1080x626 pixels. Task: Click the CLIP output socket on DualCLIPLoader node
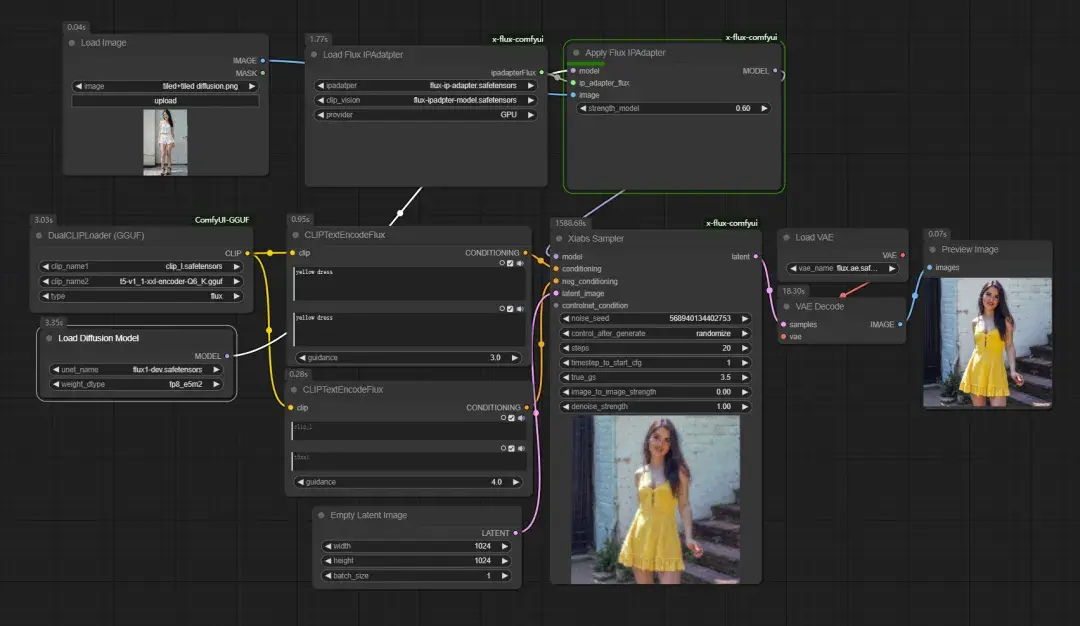[247, 253]
